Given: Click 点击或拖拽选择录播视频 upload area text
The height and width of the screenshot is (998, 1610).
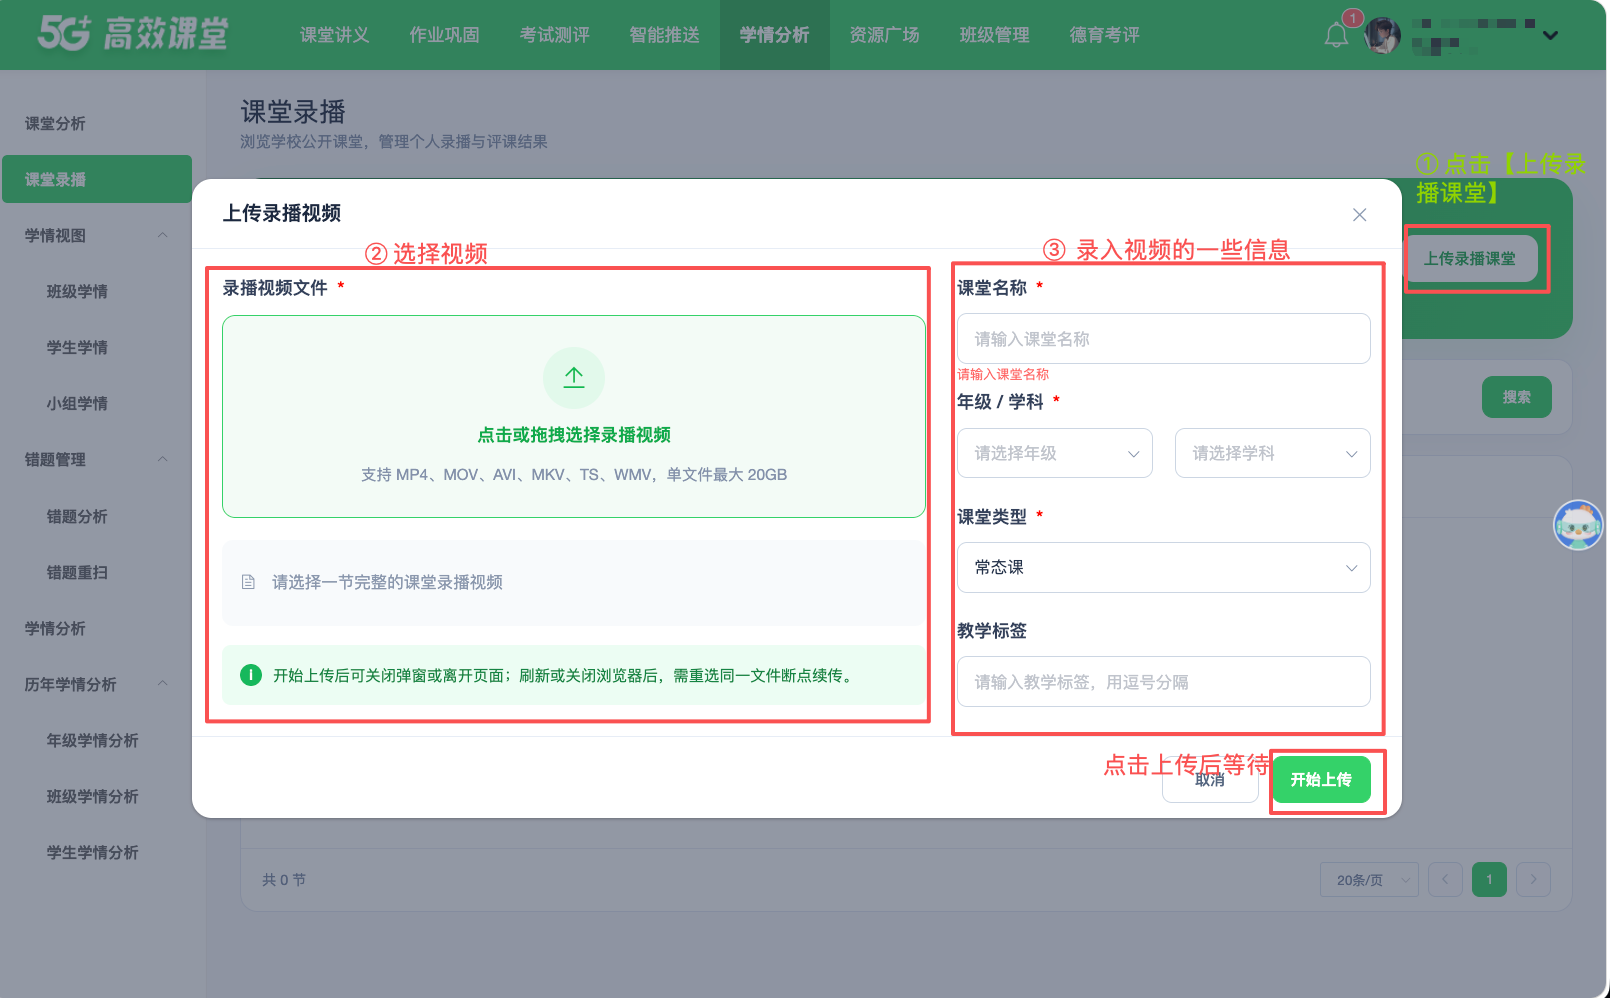Looking at the screenshot, I should point(574,435).
